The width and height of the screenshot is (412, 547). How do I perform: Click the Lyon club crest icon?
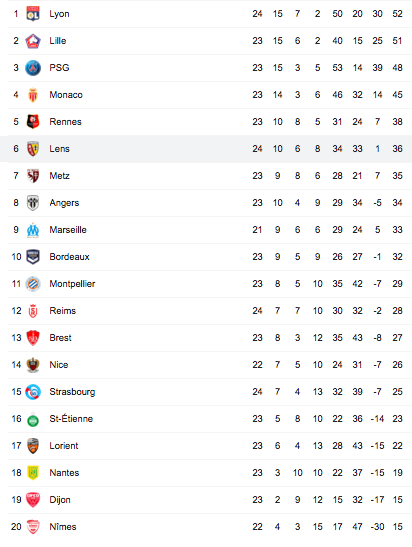(x=33, y=14)
